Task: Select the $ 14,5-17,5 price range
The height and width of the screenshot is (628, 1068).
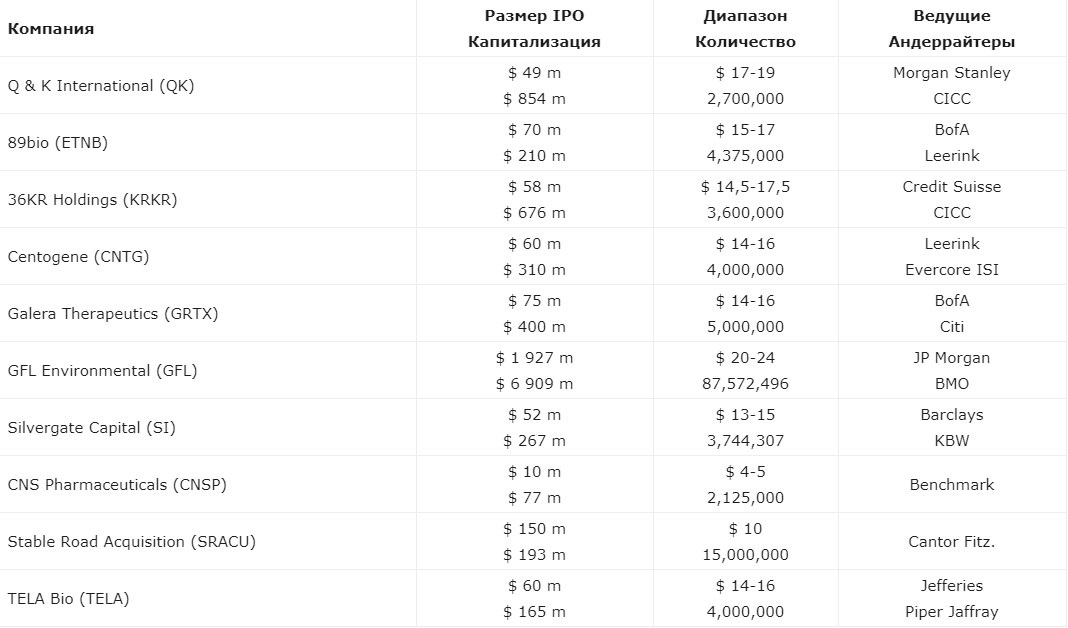Action: (745, 187)
